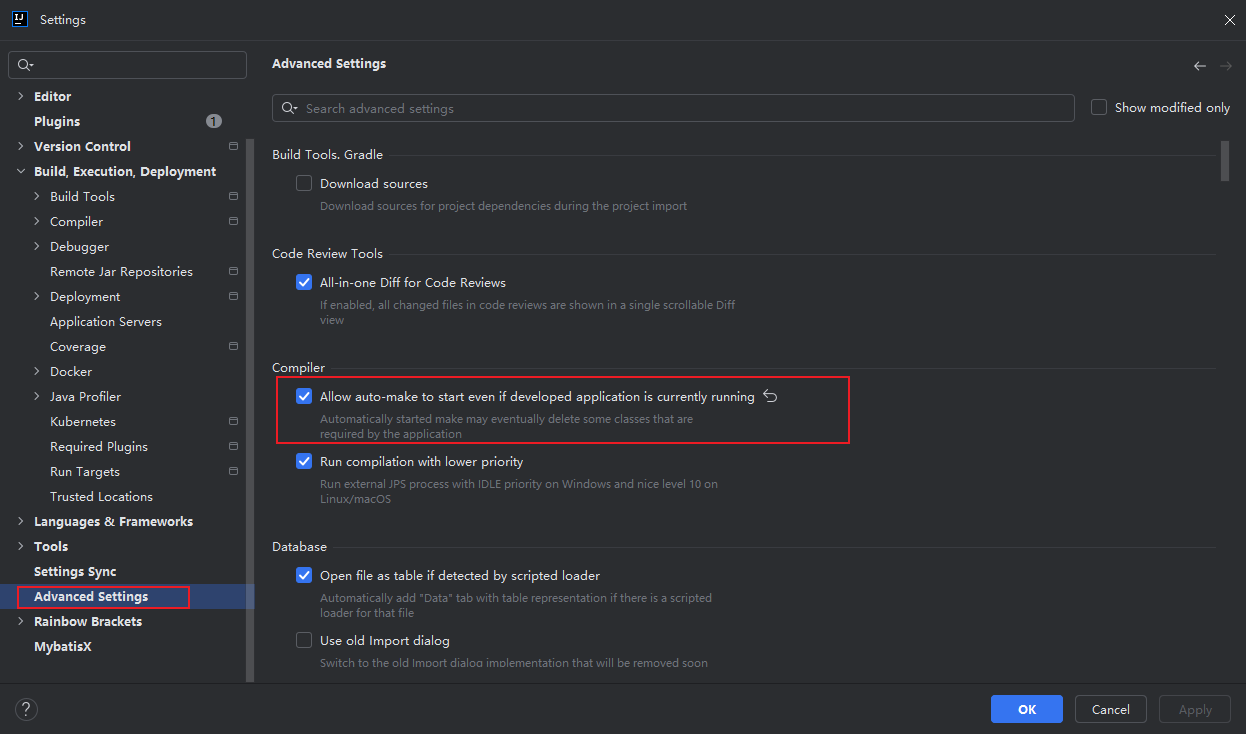The height and width of the screenshot is (734, 1246).
Task: Revert the auto-make setting with reset arrow
Action: pyautogui.click(x=770, y=396)
